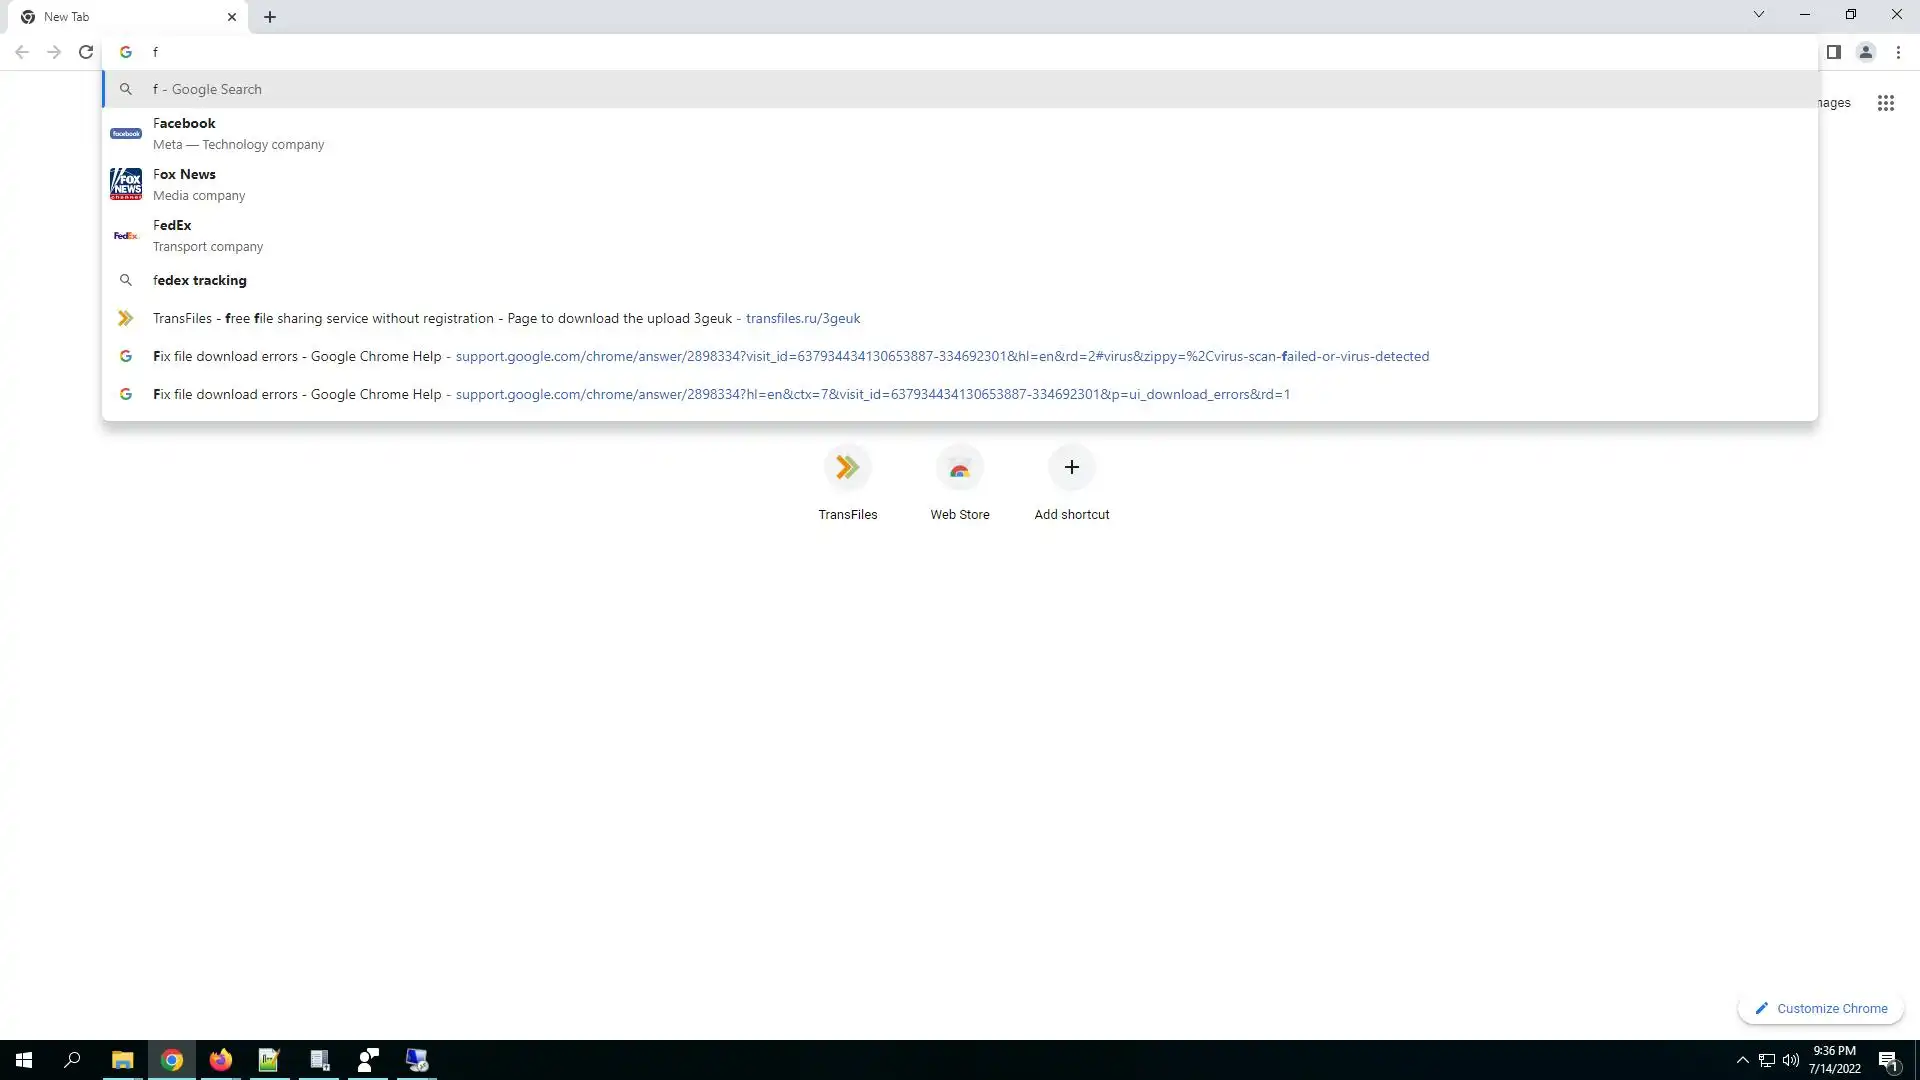Image resolution: width=1920 pixels, height=1080 pixels.
Task: Click the new tab plus button
Action: tap(270, 17)
